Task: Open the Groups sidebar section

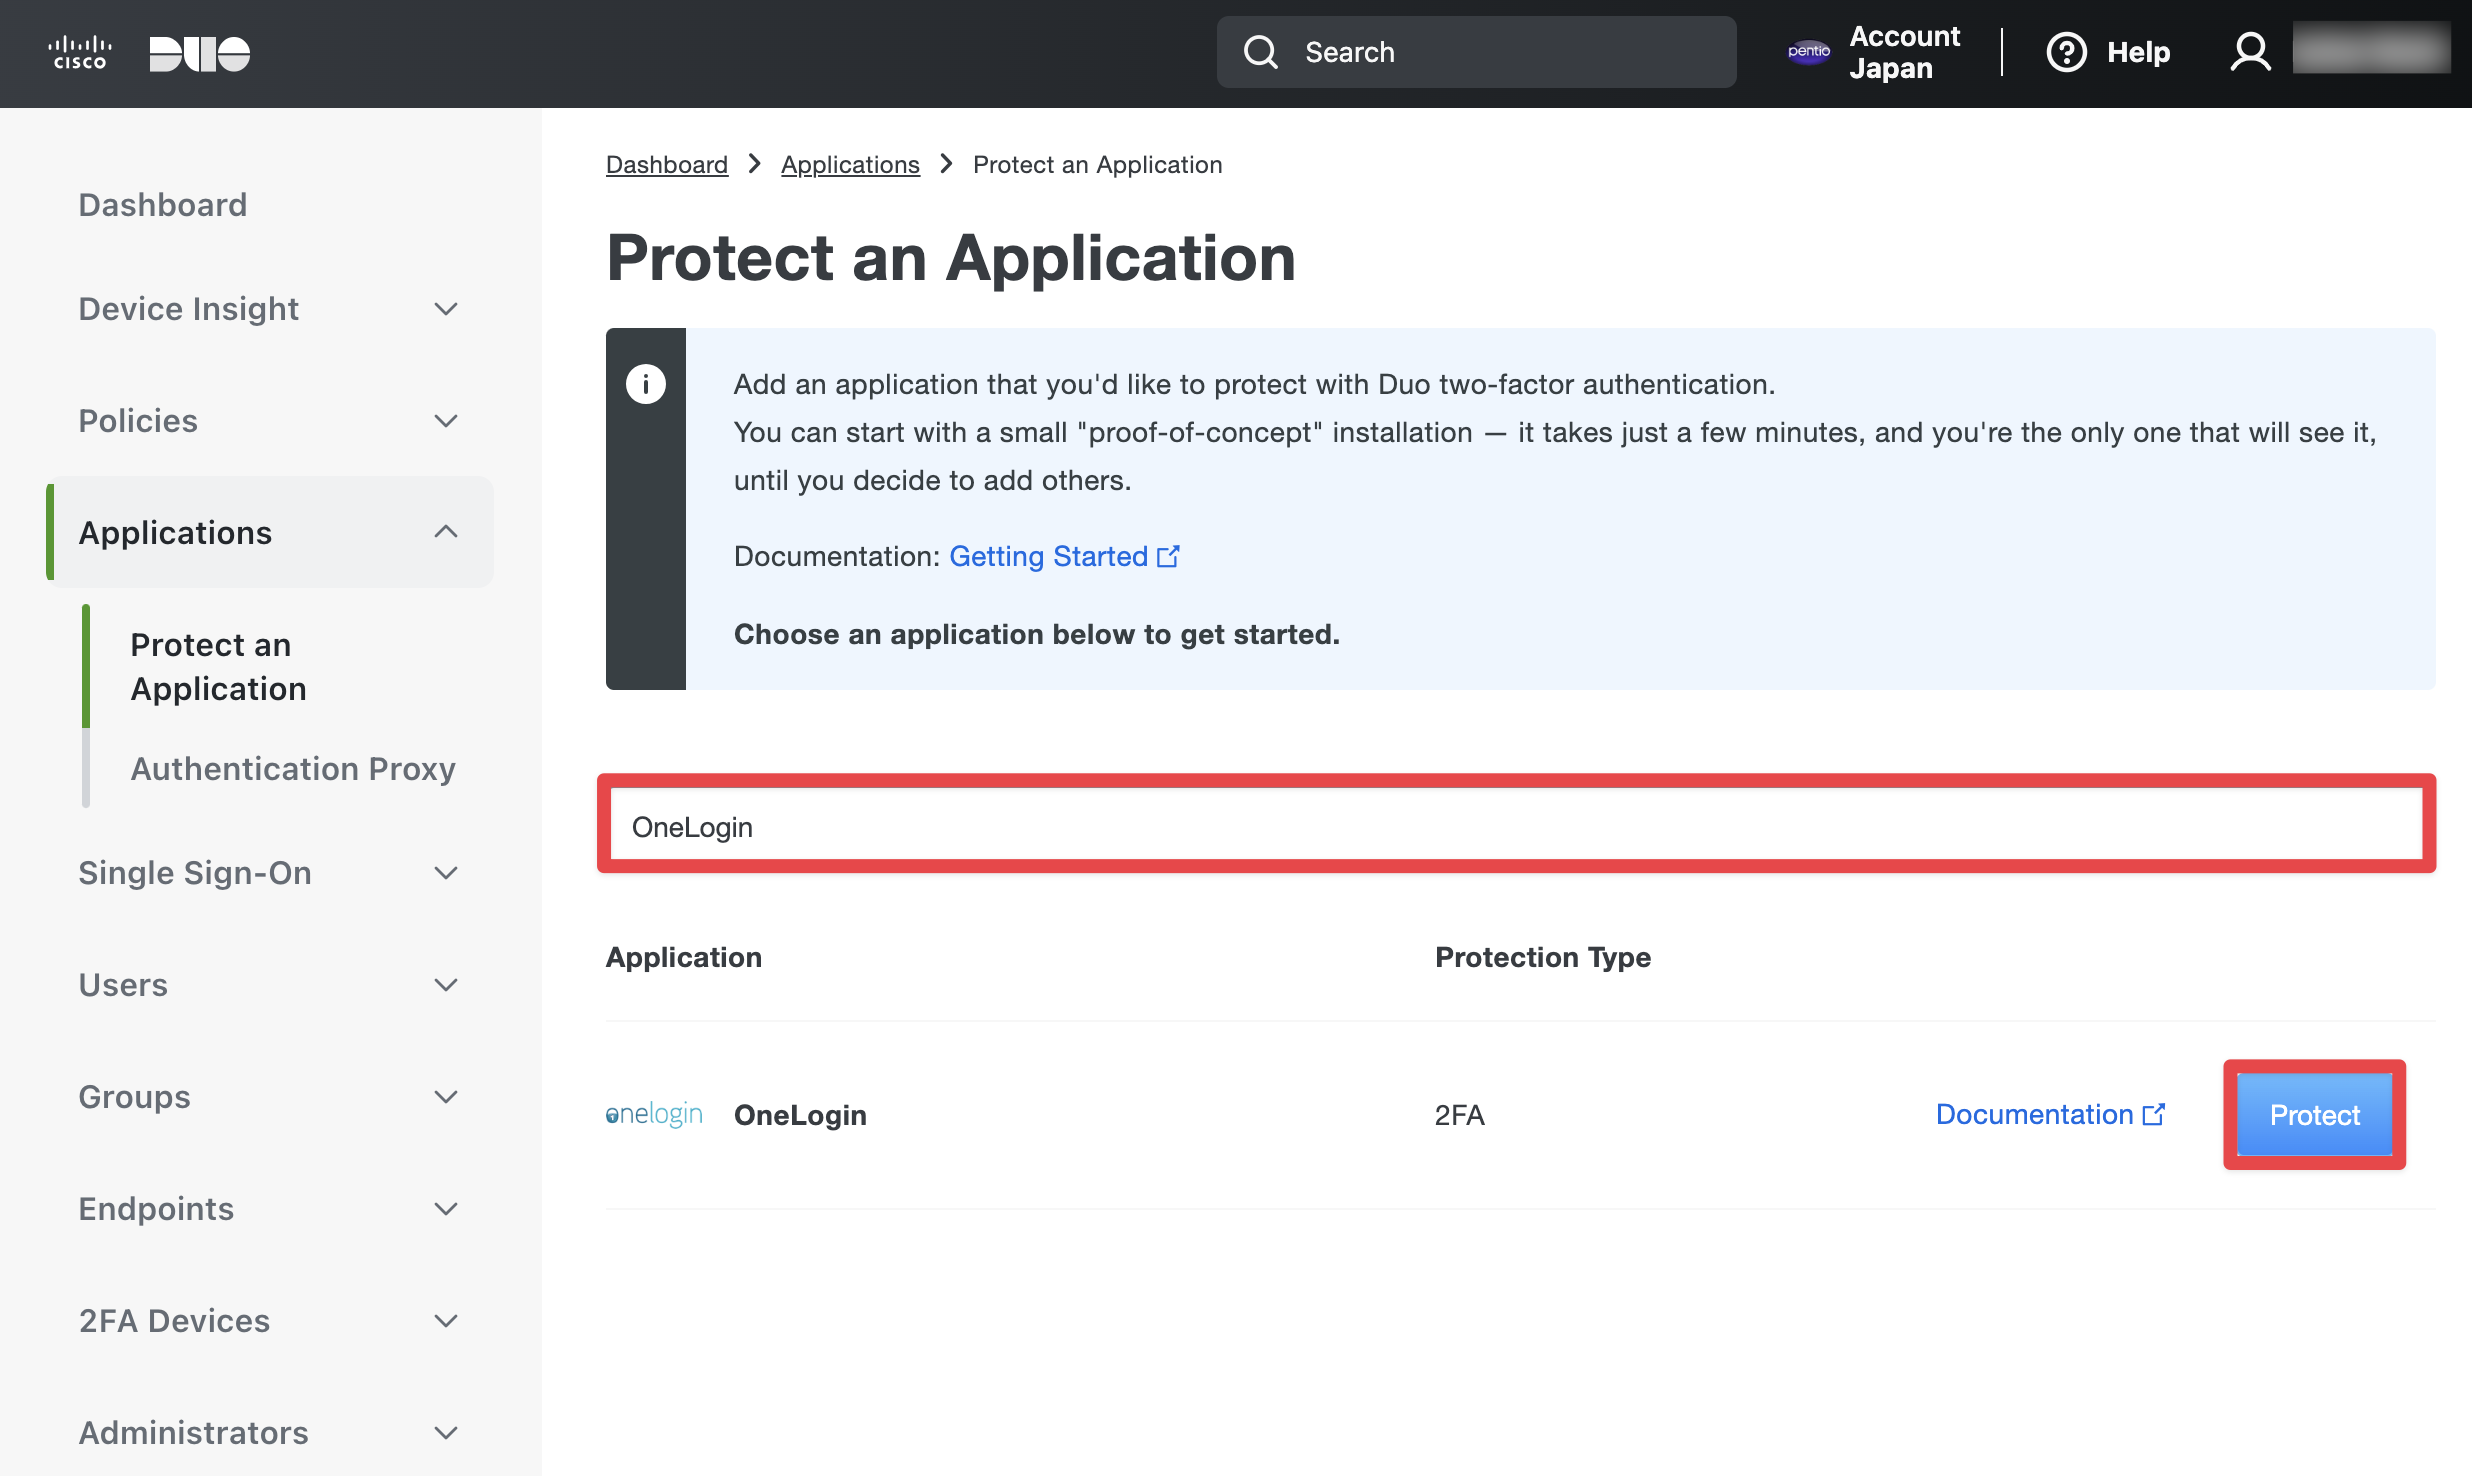Action: 135,1097
